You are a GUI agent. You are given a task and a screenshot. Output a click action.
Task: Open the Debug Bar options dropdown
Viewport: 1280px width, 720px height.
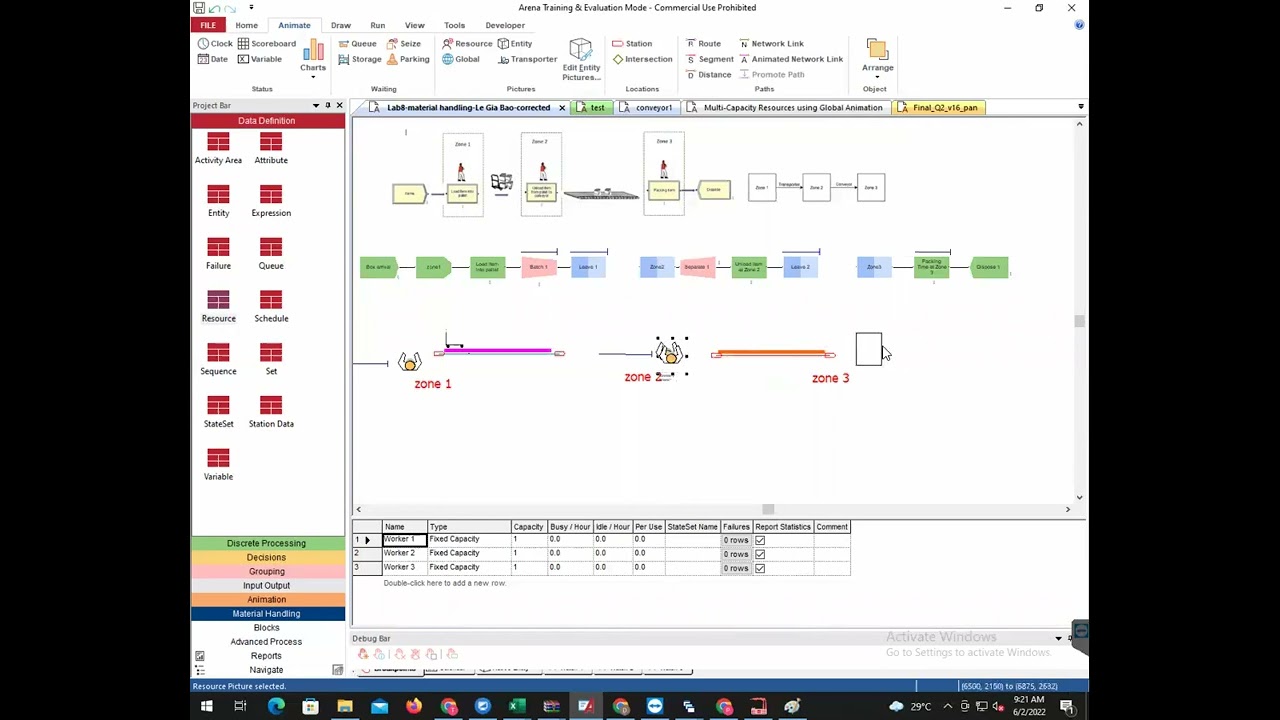1058,638
